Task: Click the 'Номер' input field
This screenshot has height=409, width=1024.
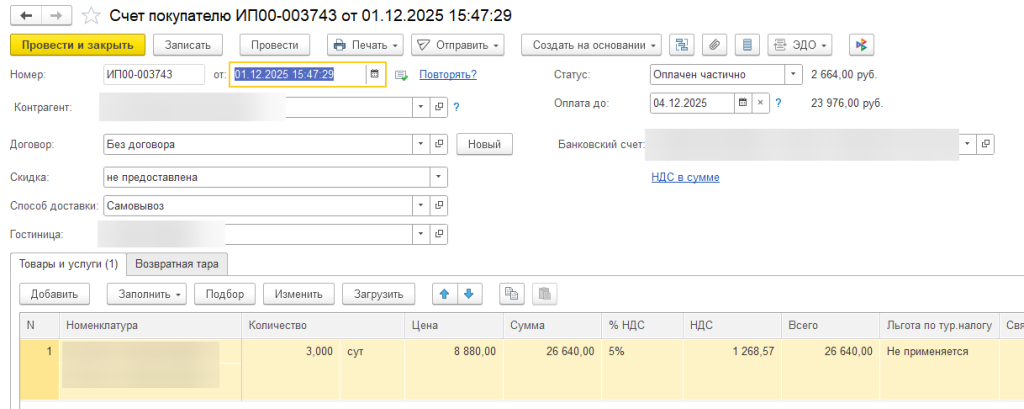Action: pos(150,74)
